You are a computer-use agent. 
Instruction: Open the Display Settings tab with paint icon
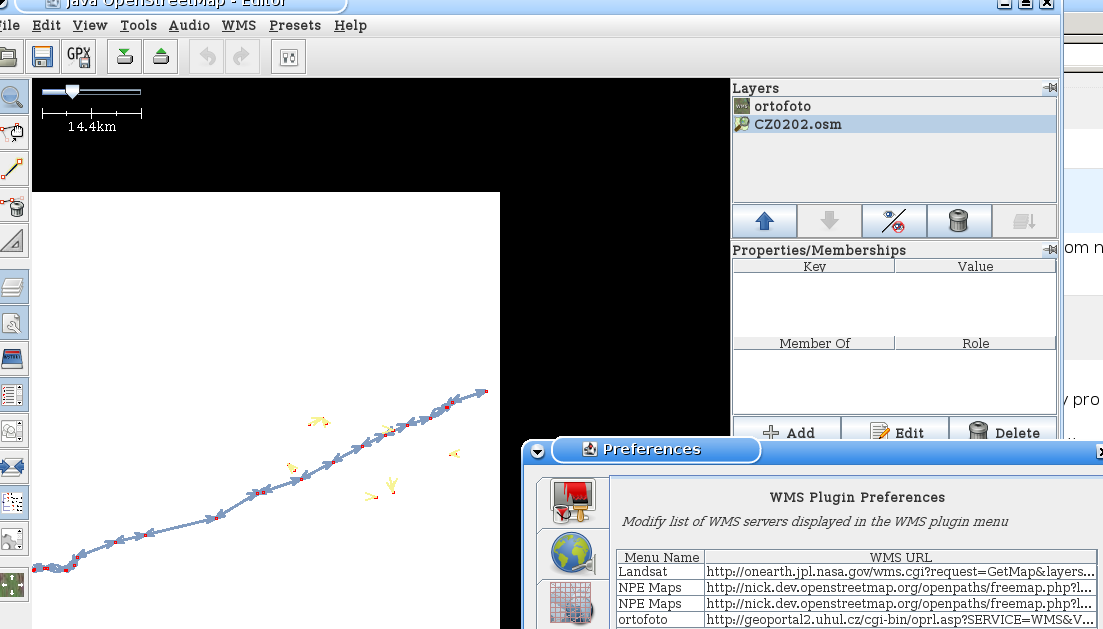coord(573,501)
